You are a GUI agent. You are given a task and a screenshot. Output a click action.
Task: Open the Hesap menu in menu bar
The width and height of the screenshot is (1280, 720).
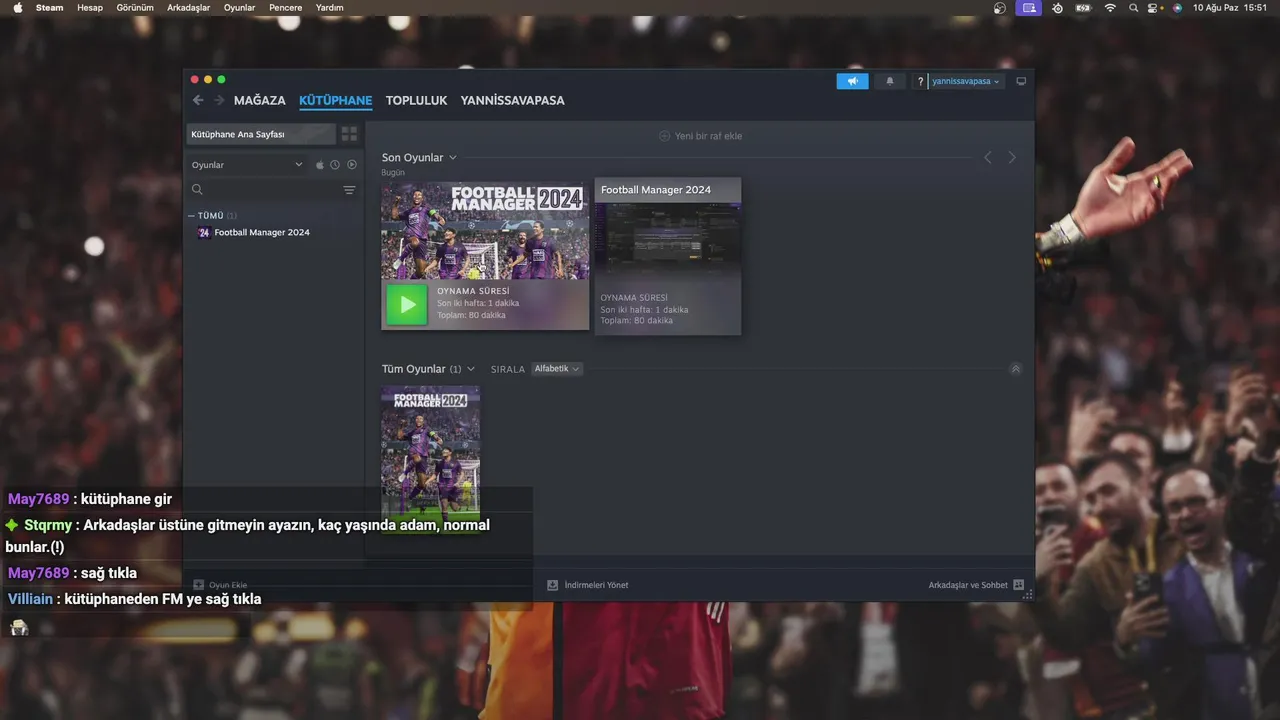[x=90, y=8]
